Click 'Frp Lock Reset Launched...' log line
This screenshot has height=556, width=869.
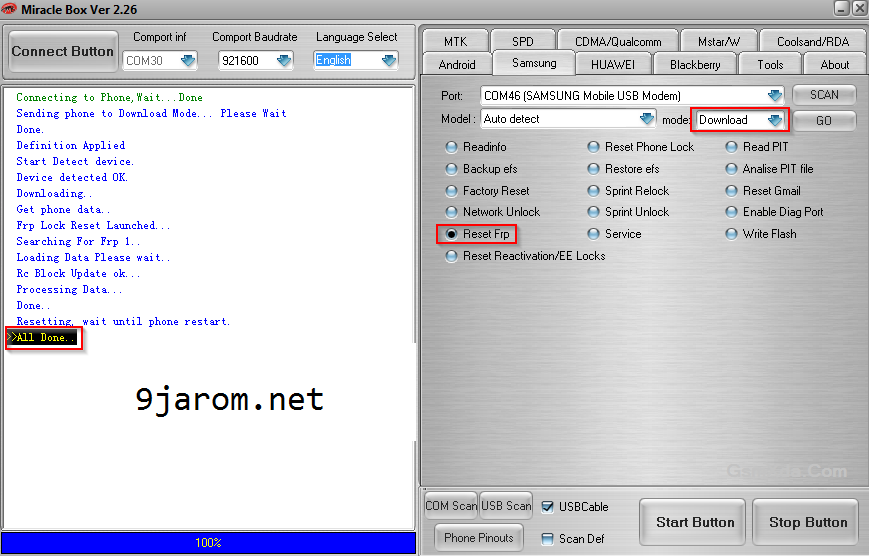click(93, 226)
